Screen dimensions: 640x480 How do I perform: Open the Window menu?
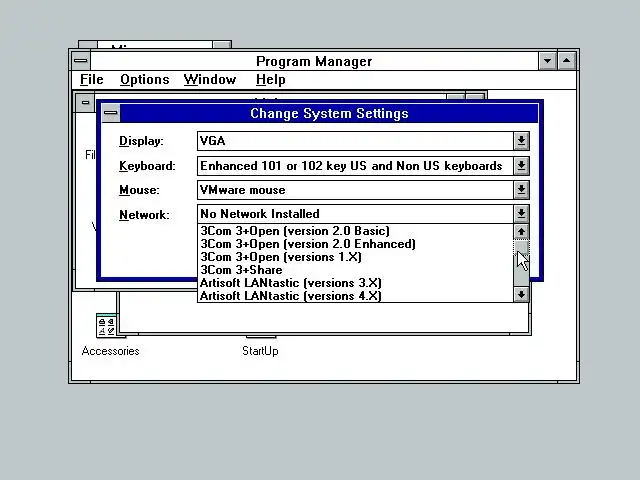click(x=210, y=80)
